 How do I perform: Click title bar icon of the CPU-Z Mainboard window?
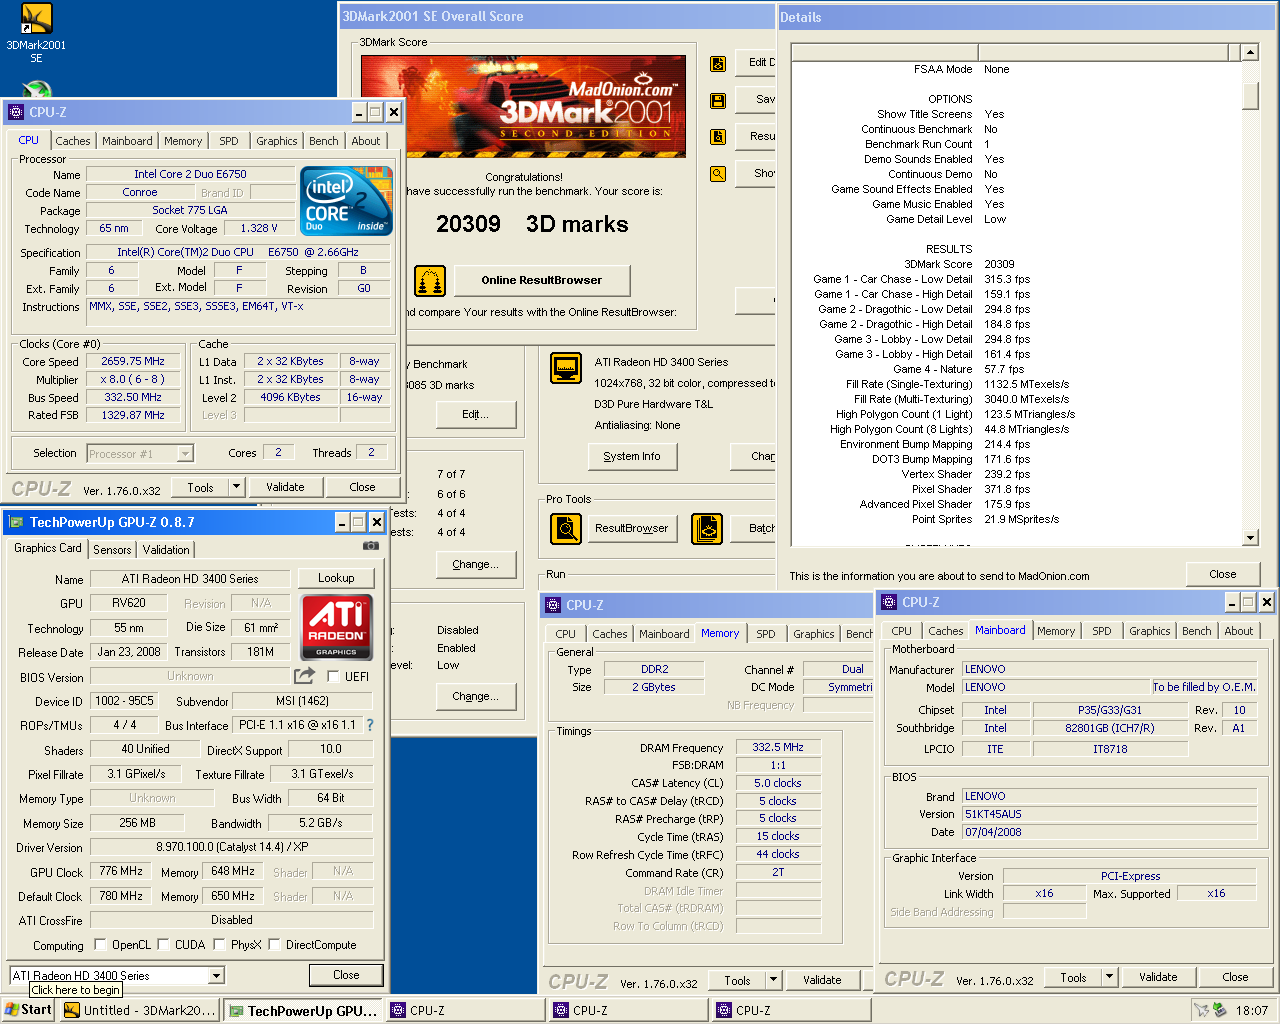888,602
